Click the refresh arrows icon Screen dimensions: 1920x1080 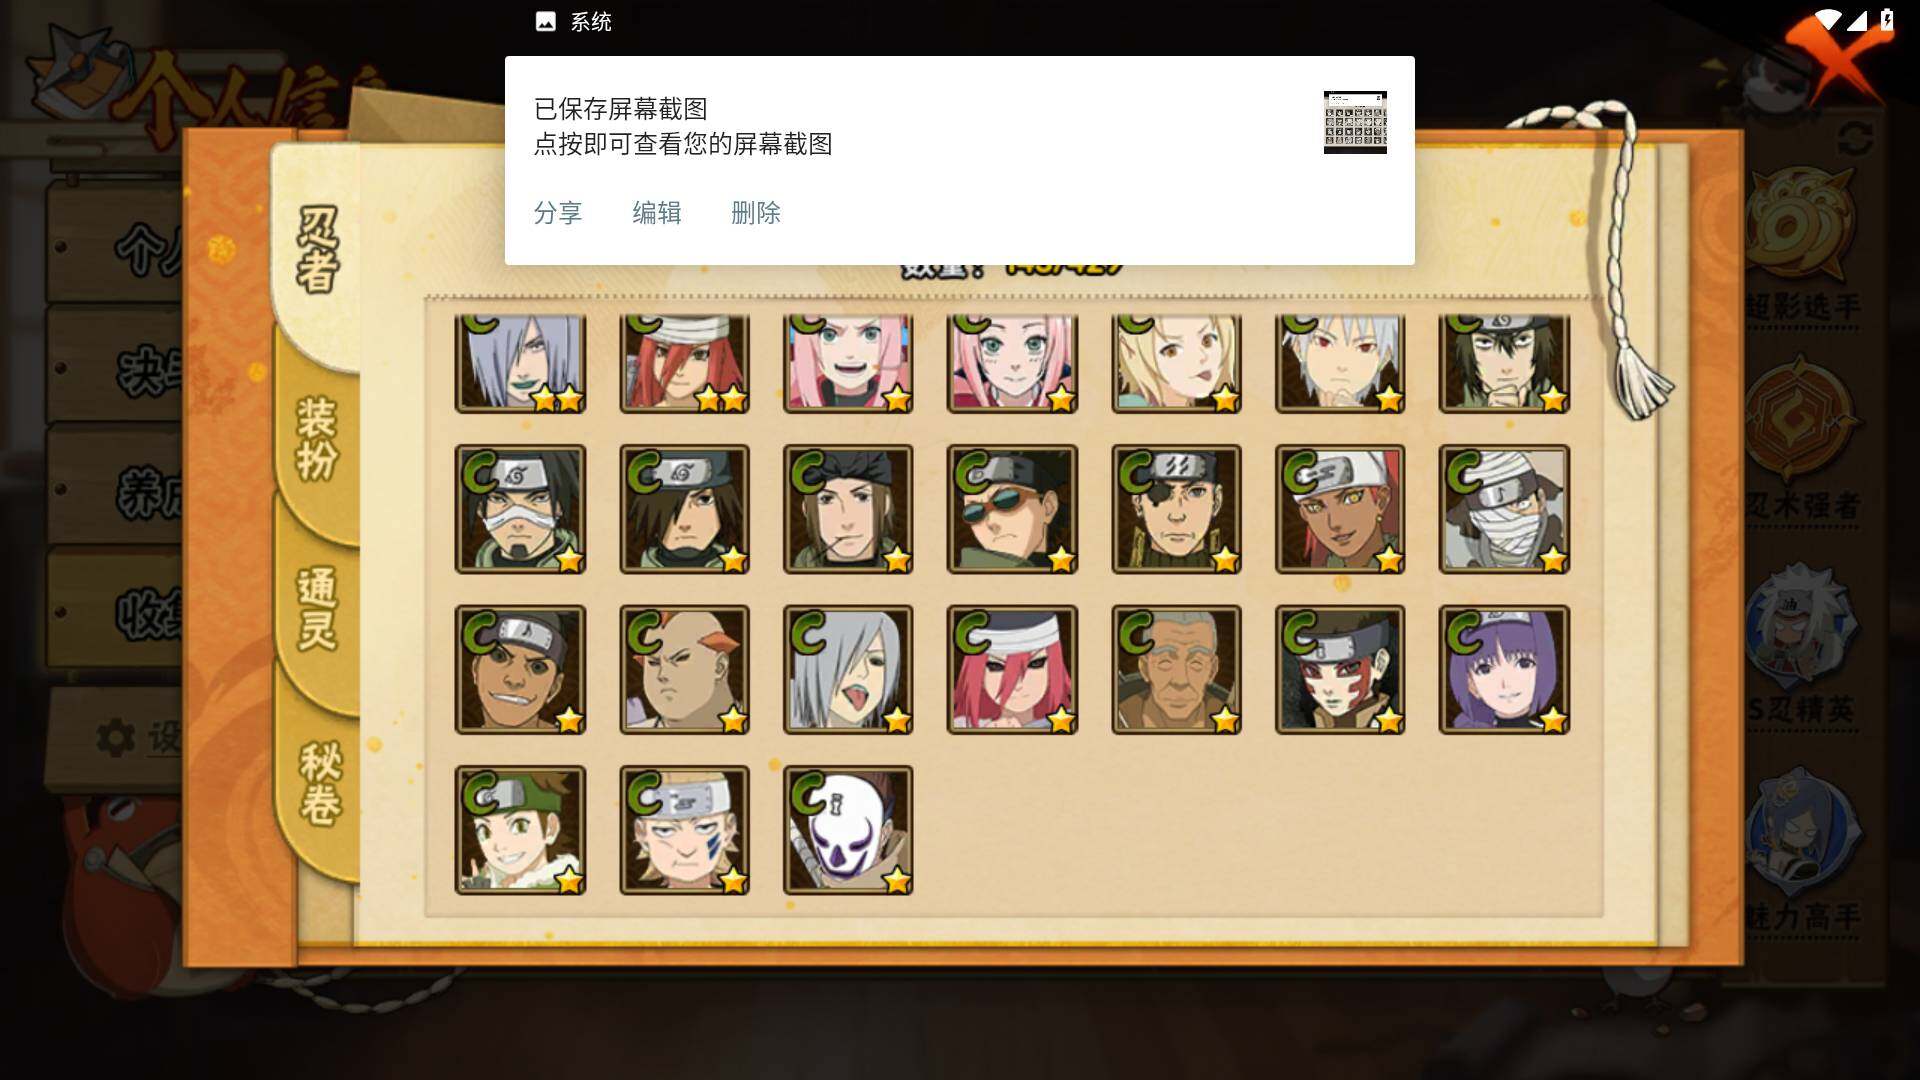pos(1855,138)
